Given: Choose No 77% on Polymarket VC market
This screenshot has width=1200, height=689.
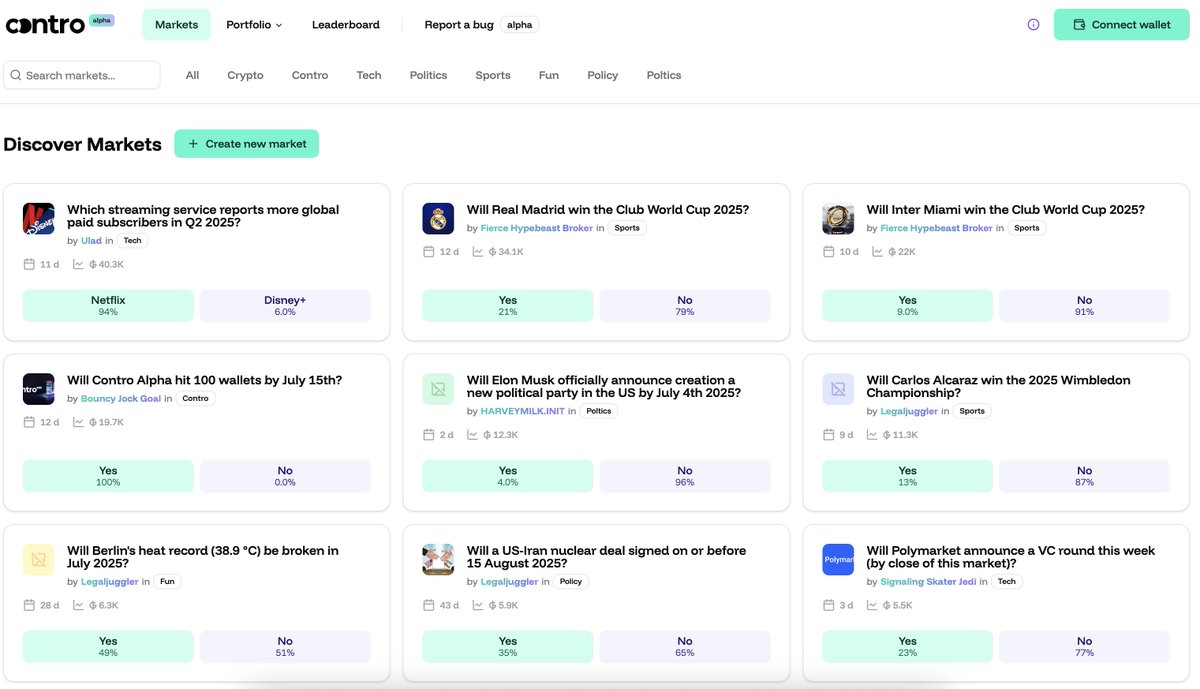Looking at the screenshot, I should [1085, 647].
